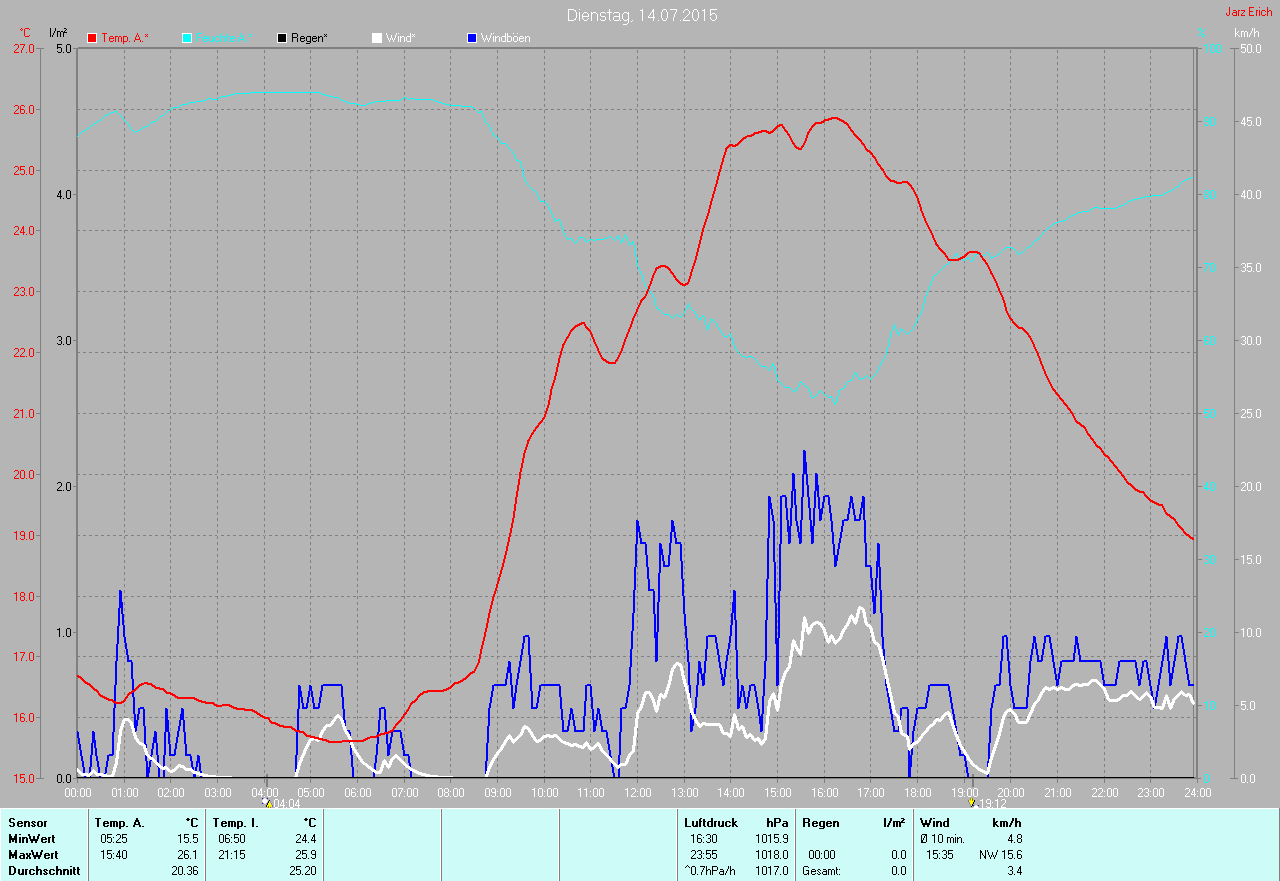This screenshot has height=881, width=1280.
Task: Click the Jarz Erich author label
Action: tap(1248, 12)
